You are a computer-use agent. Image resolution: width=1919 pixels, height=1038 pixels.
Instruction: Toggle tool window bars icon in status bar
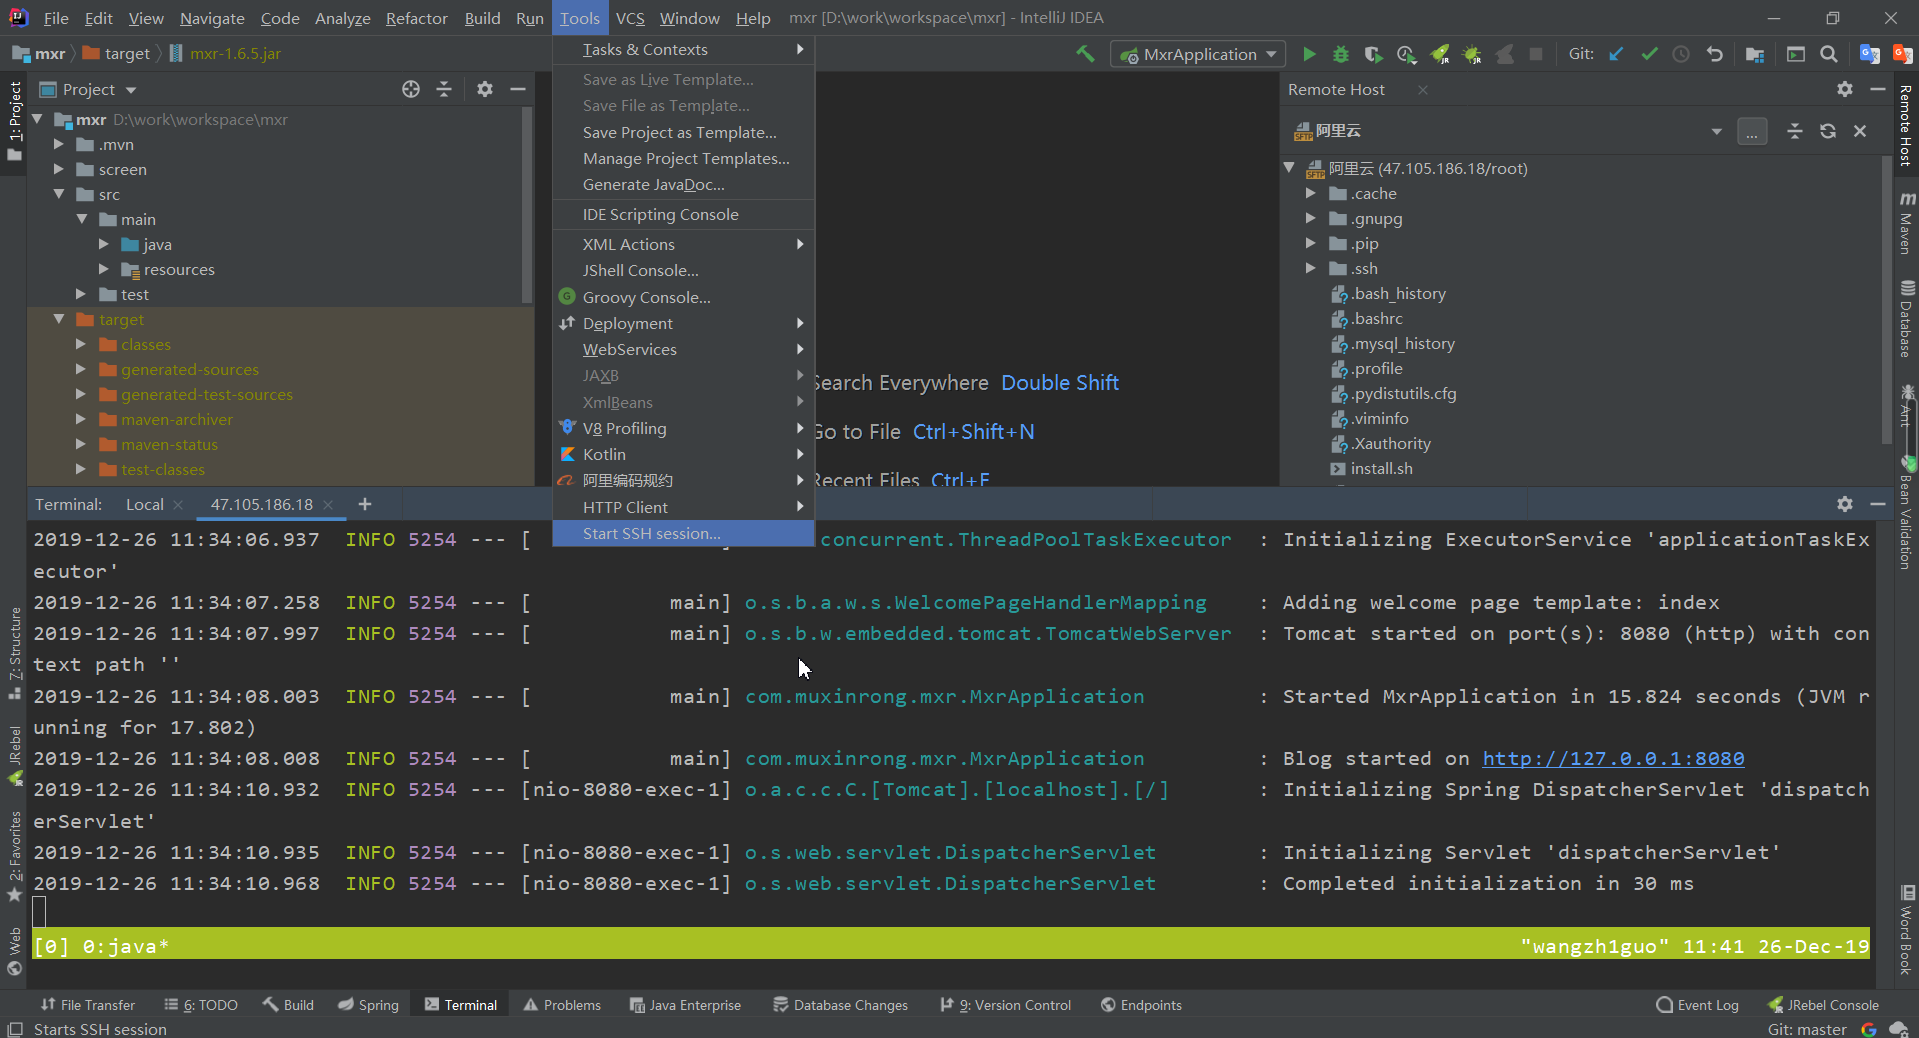coord(14,1029)
